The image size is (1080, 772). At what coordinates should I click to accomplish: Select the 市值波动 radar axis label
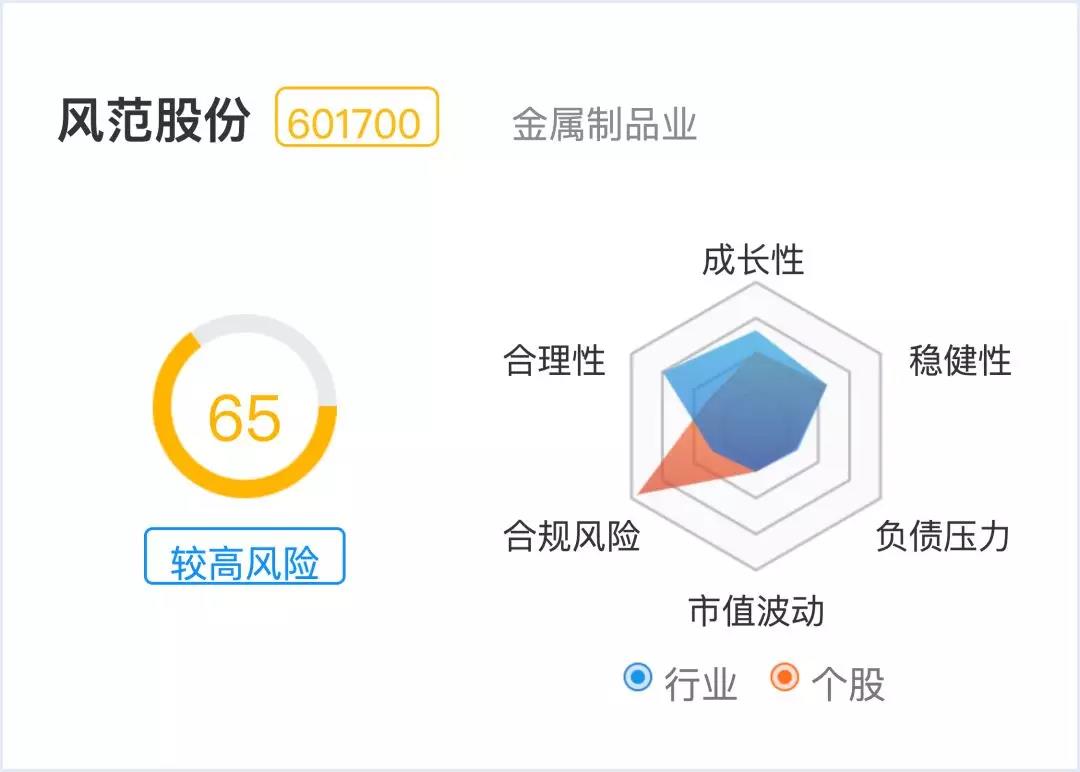tap(756, 610)
